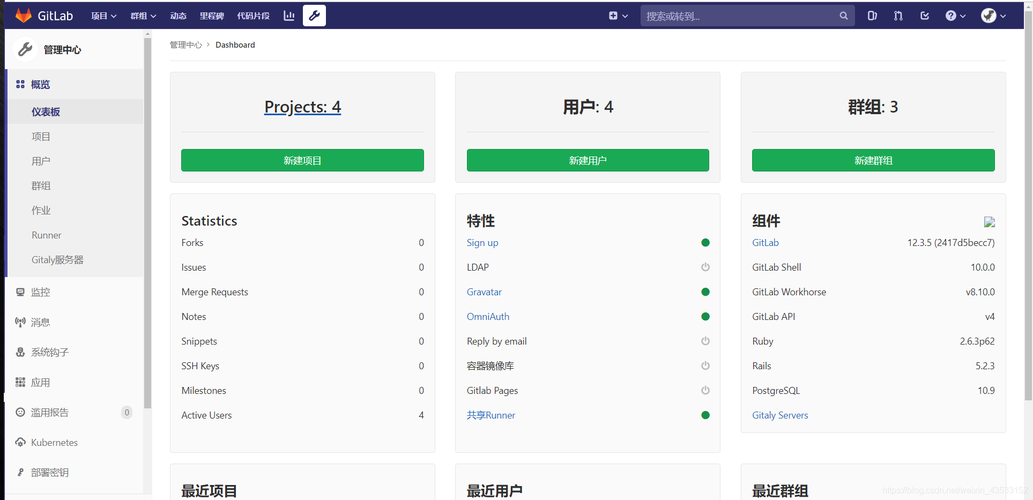The height and width of the screenshot is (500, 1033).
Task: Click the Kubernetes cloud icon
Action: tap(20, 443)
